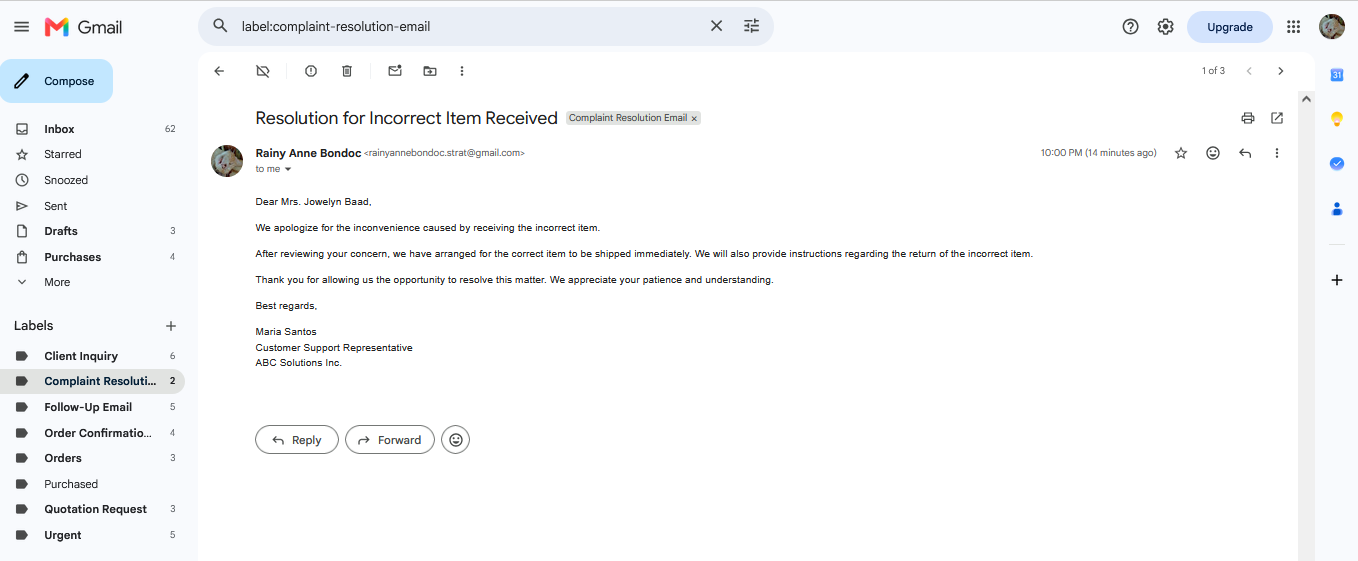
Task: Click the search field with the label query
Action: (468, 26)
